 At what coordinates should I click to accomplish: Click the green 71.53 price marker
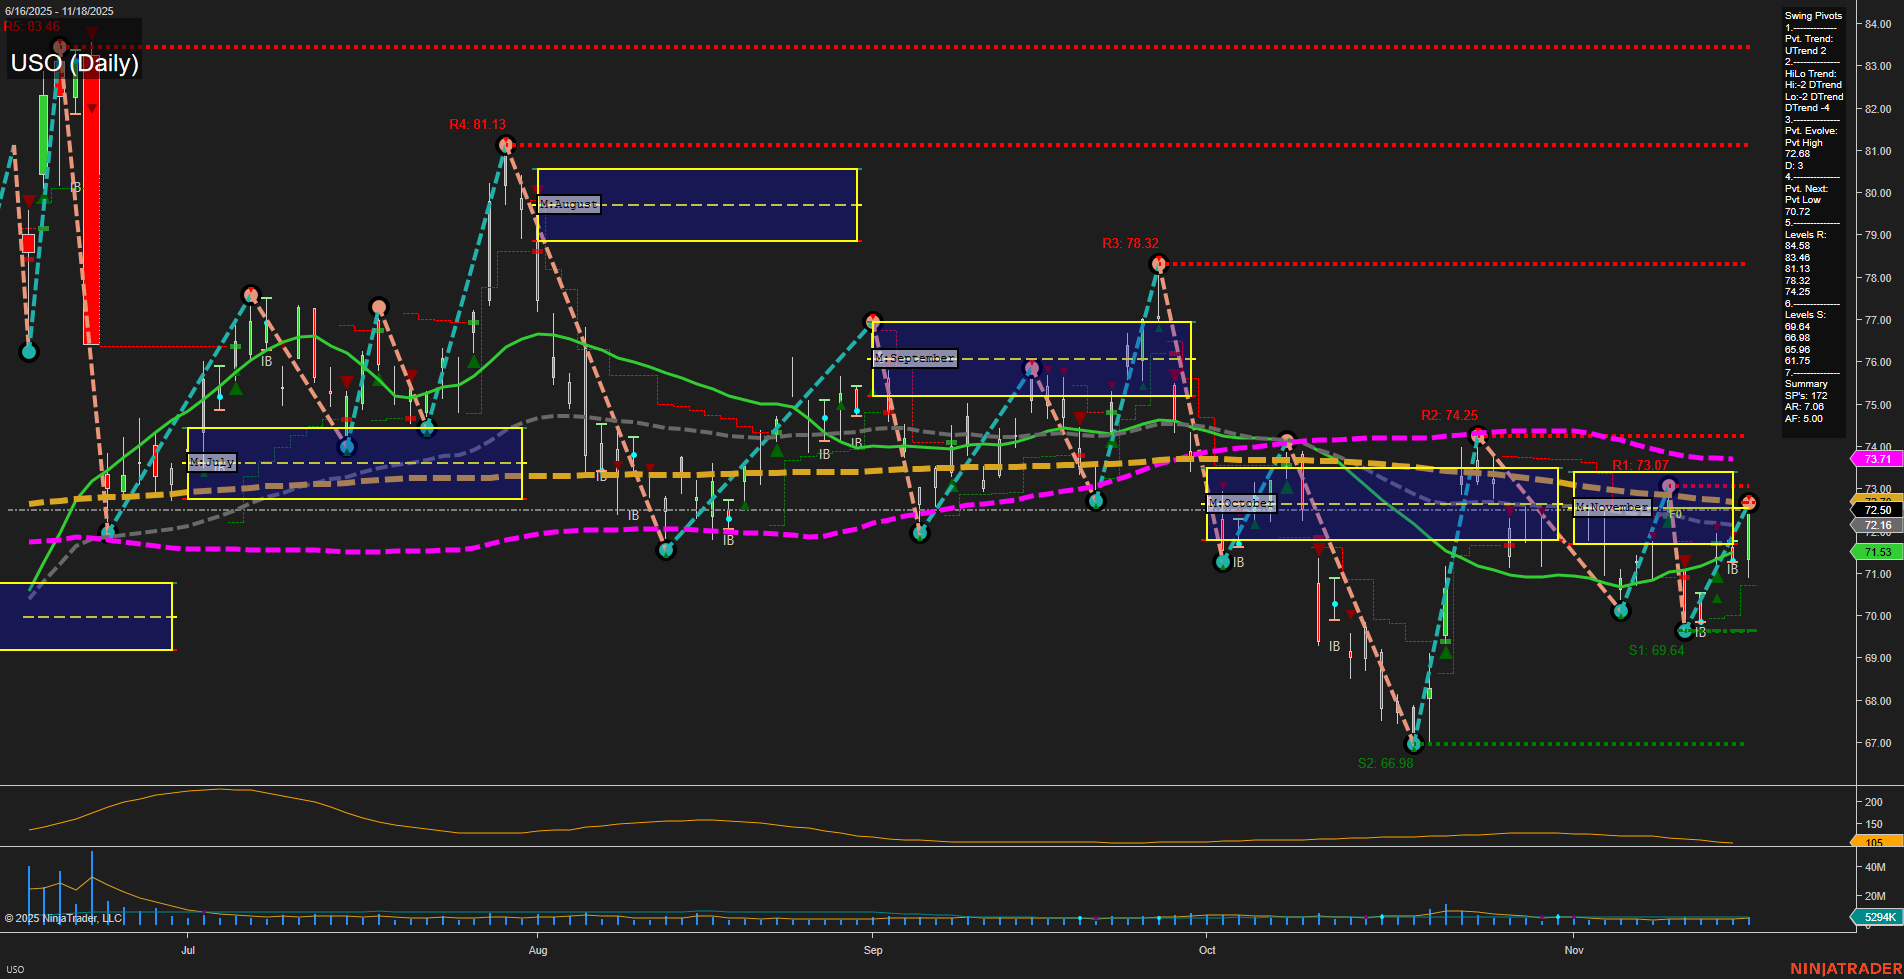pyautogui.click(x=1876, y=552)
